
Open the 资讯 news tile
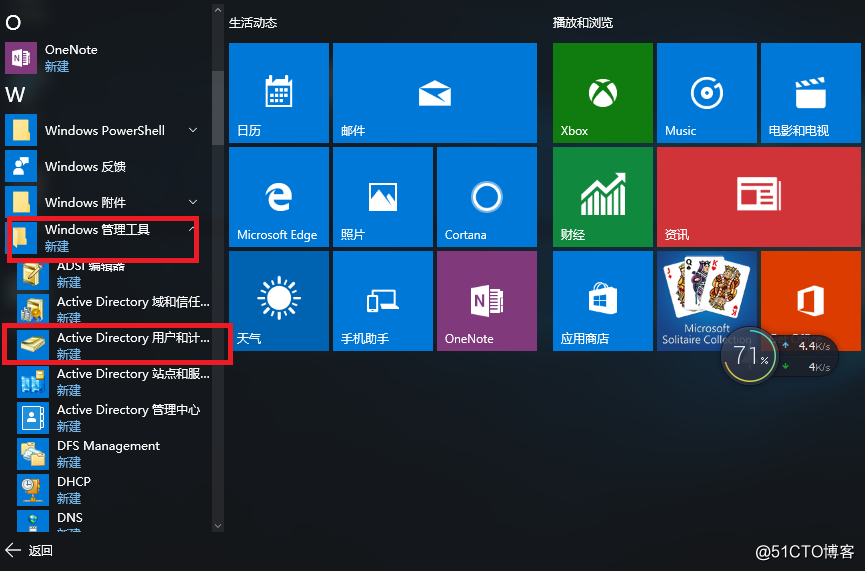pyautogui.click(x=759, y=196)
